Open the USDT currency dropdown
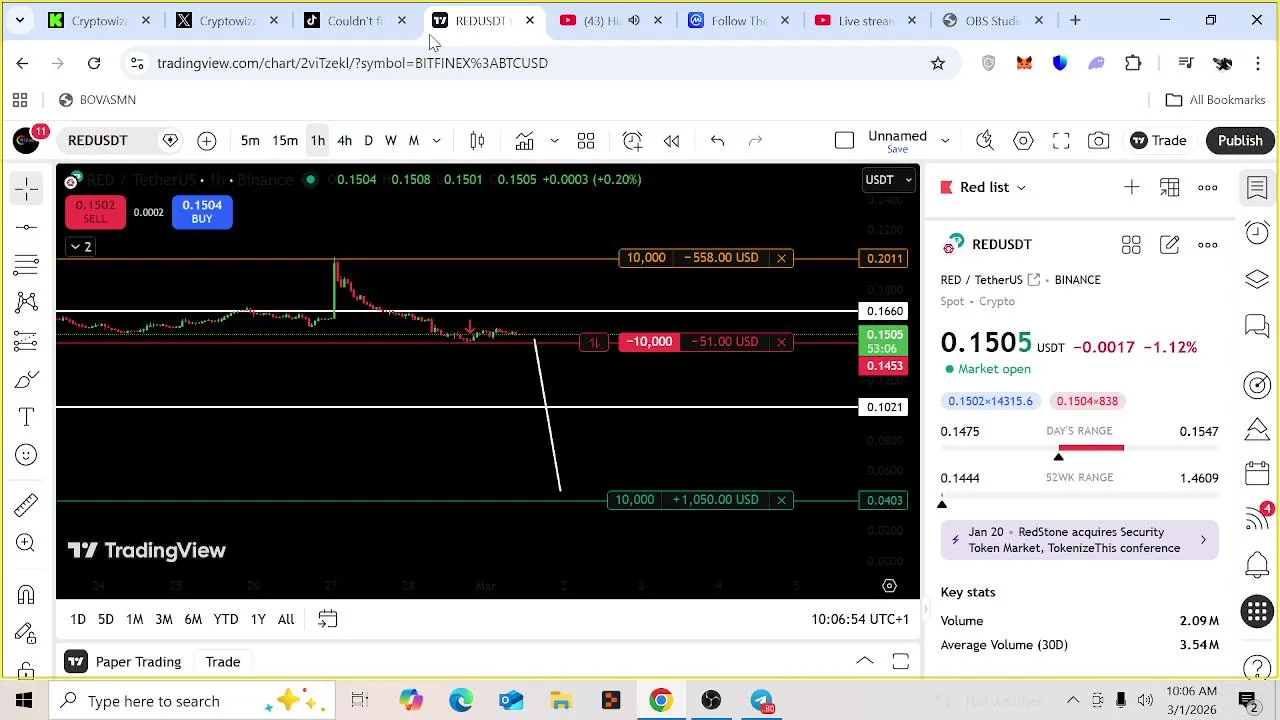This screenshot has height=720, width=1280. coord(888,180)
